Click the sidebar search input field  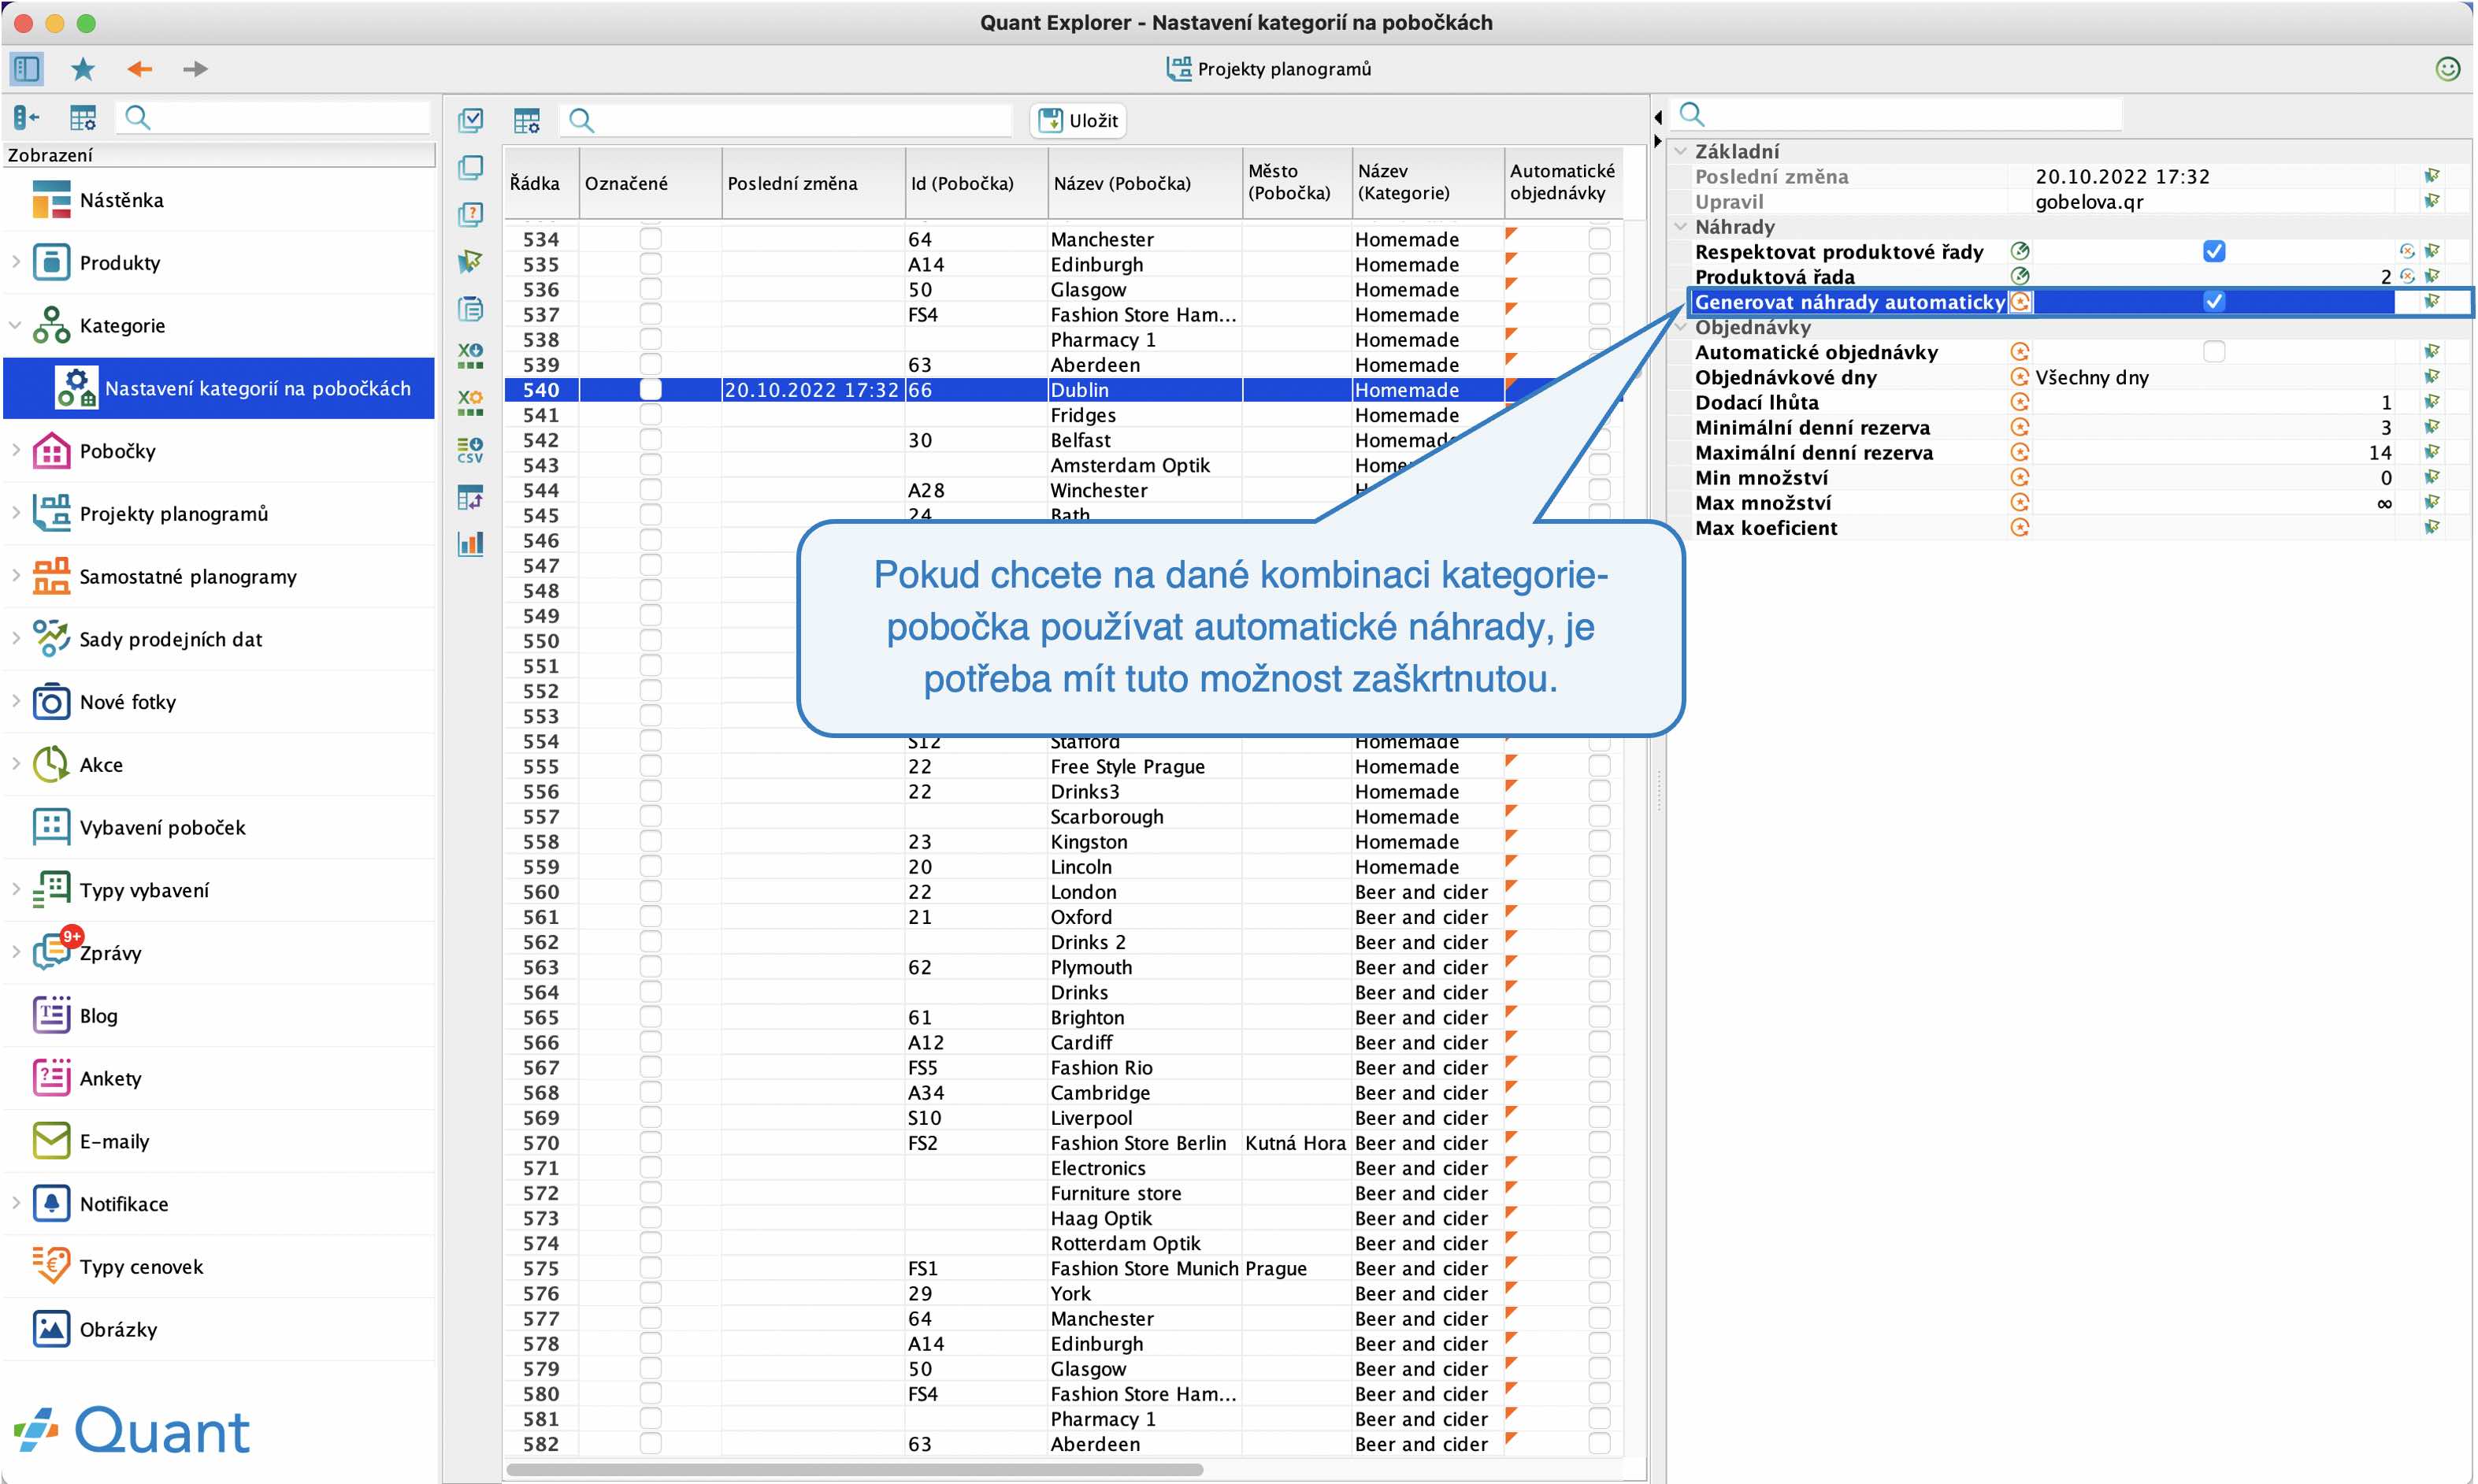tap(273, 118)
